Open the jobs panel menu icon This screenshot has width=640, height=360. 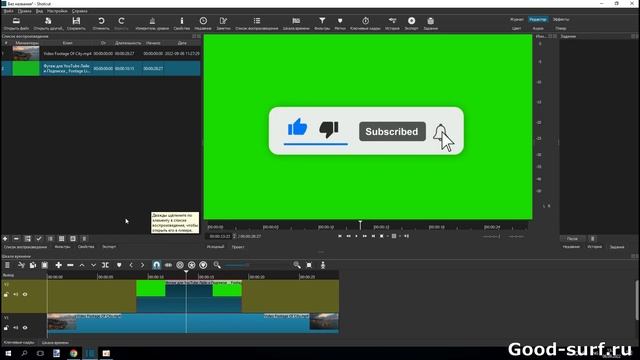click(x=593, y=238)
